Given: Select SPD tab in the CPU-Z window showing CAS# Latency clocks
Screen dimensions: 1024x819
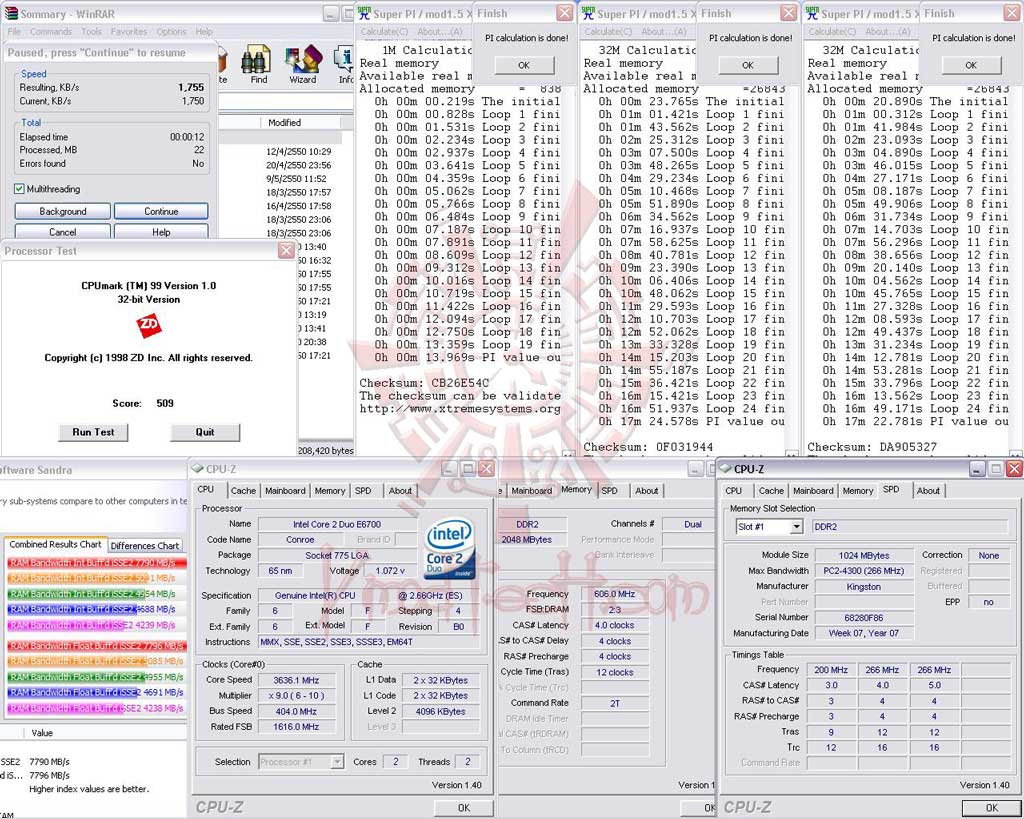Looking at the screenshot, I should [x=609, y=490].
